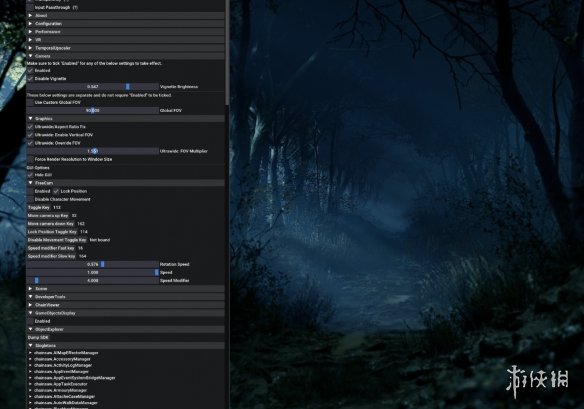Image resolution: width=584 pixels, height=409 pixels.
Task: Set the FreeCam Speed slider
Action: tap(92, 272)
